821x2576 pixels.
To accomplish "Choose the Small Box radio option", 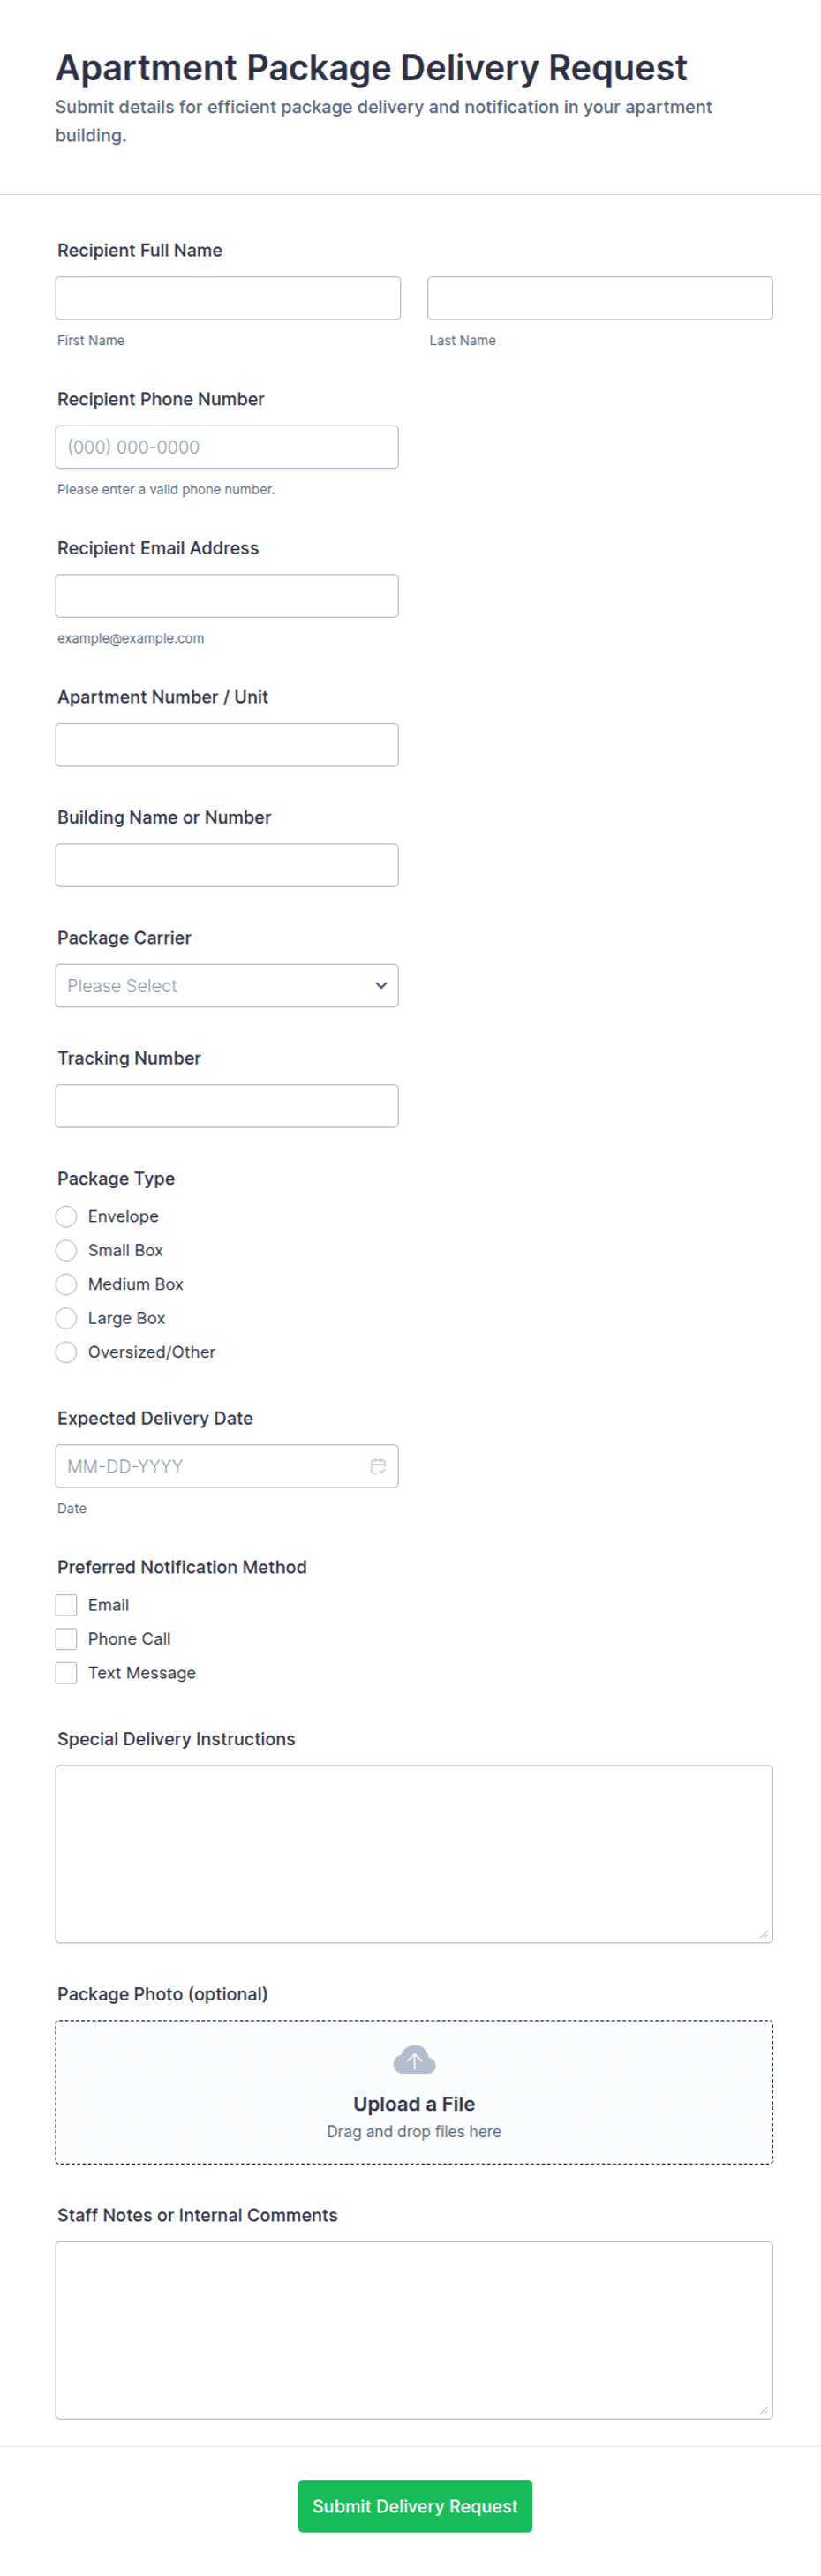I will tap(67, 1250).
